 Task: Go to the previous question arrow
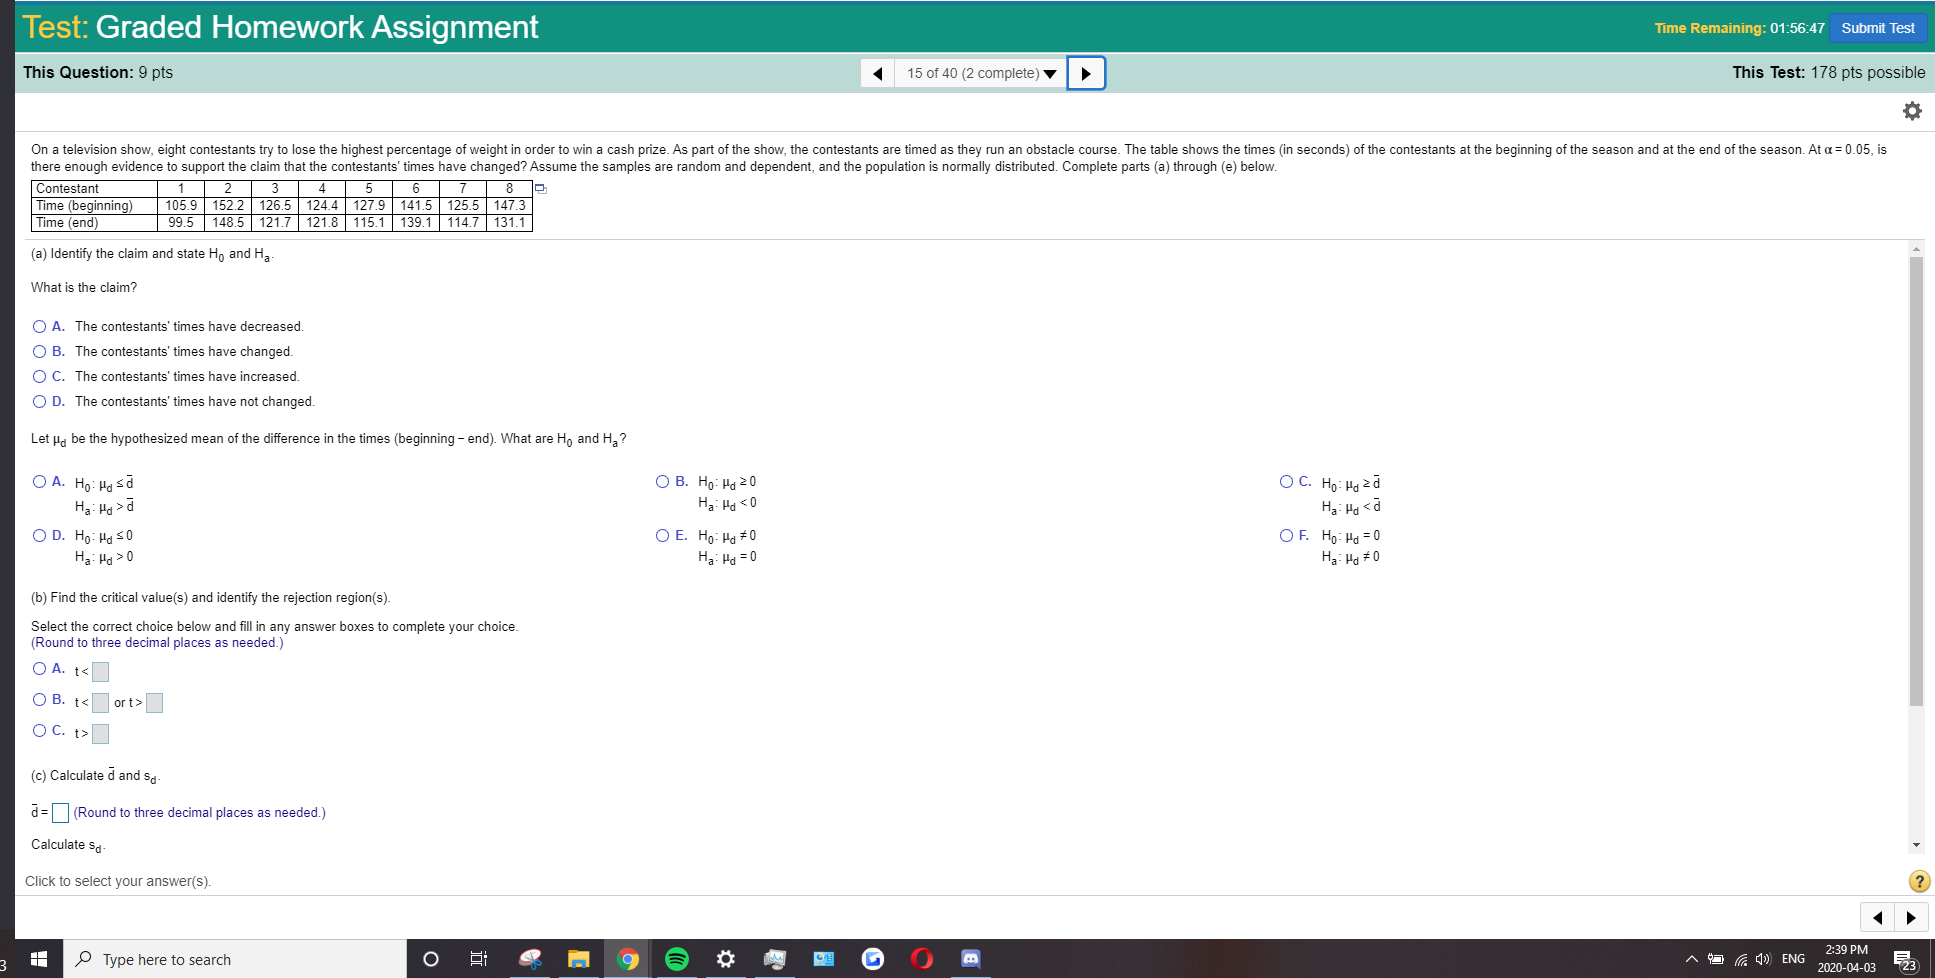click(x=877, y=73)
